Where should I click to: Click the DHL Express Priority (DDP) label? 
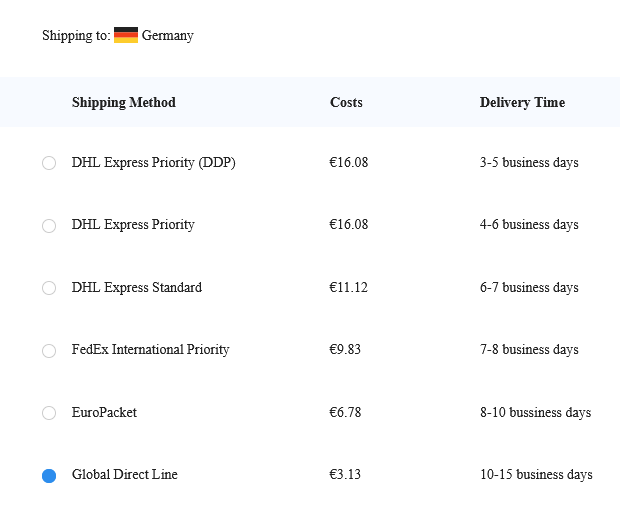tap(153, 163)
